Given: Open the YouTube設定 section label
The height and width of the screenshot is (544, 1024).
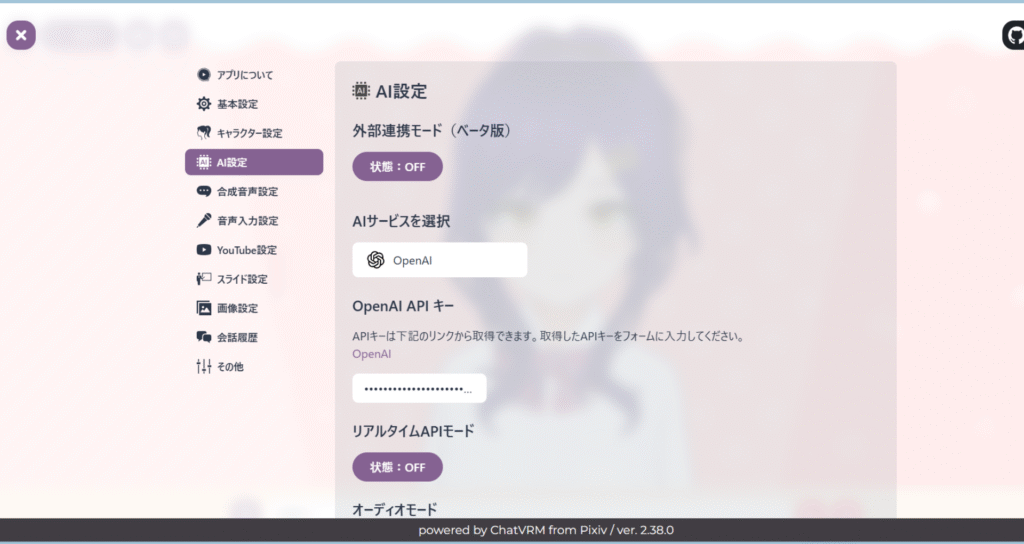Looking at the screenshot, I should tap(247, 250).
